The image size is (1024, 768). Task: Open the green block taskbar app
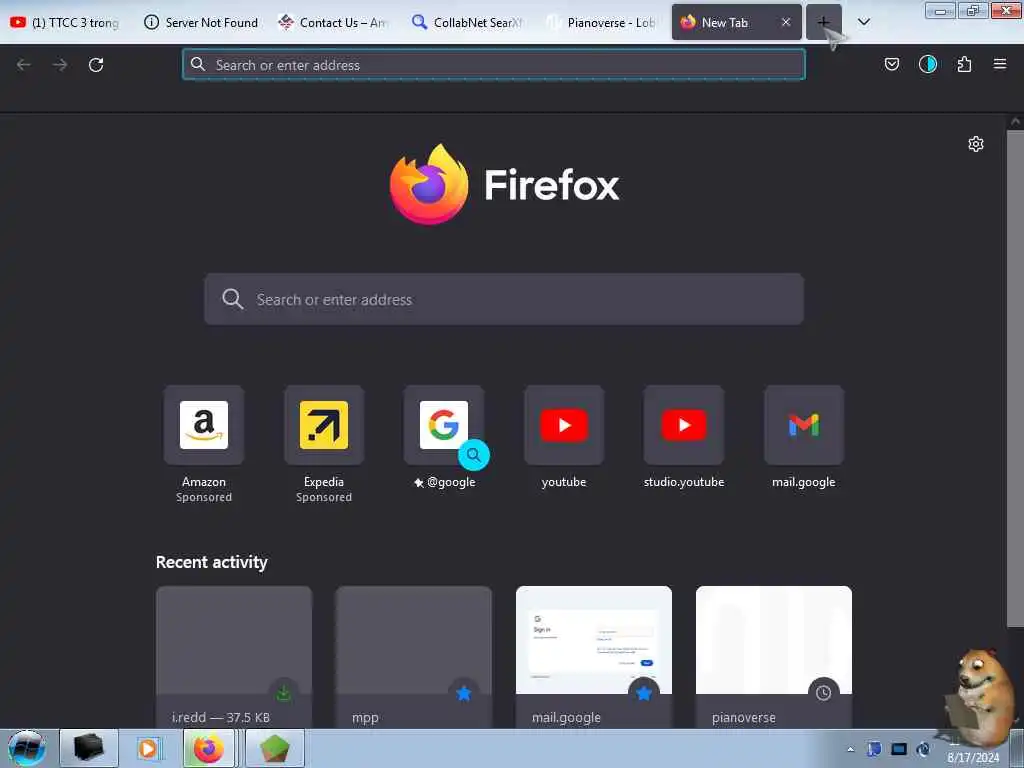(x=274, y=748)
